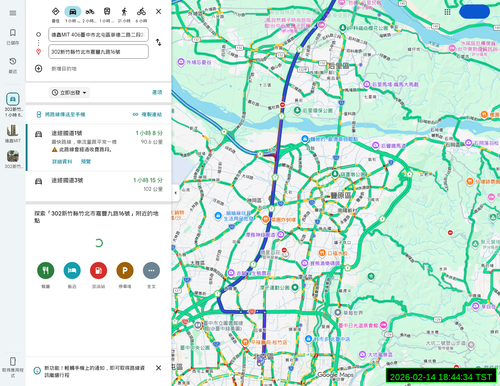Select the Driving car travel mode
500x386 pixels.
coord(72,12)
